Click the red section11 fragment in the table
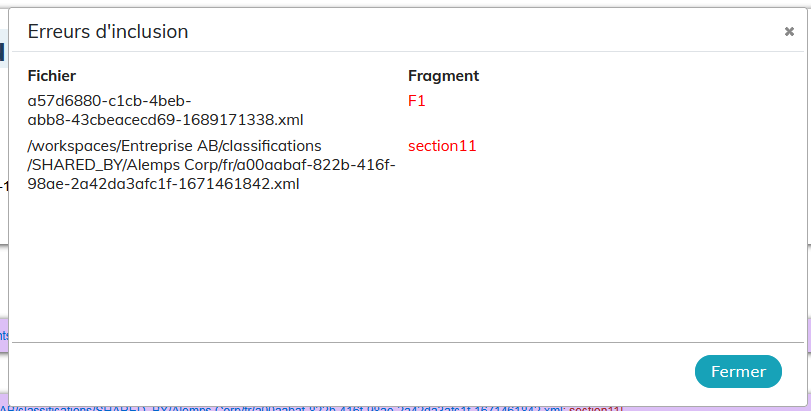Screen dimensions: 811x411 pos(442,146)
